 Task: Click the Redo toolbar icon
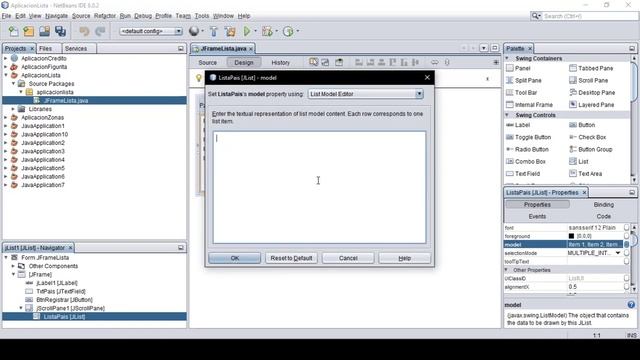click(100, 31)
